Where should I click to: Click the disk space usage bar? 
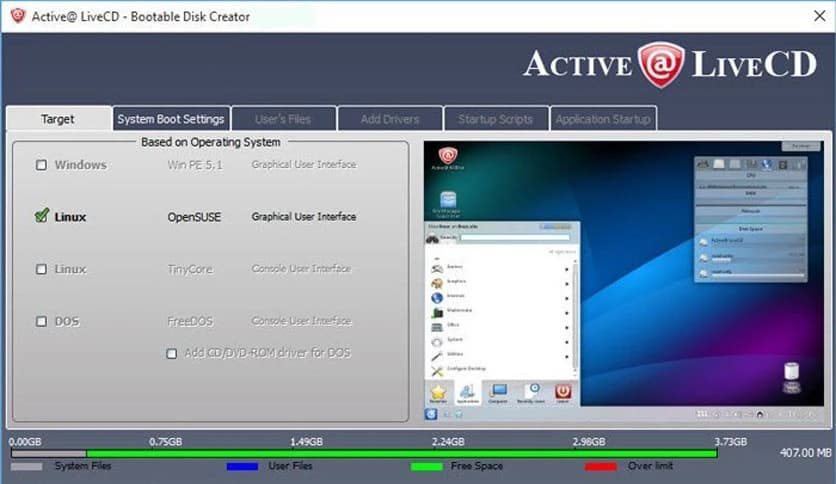coord(364,454)
